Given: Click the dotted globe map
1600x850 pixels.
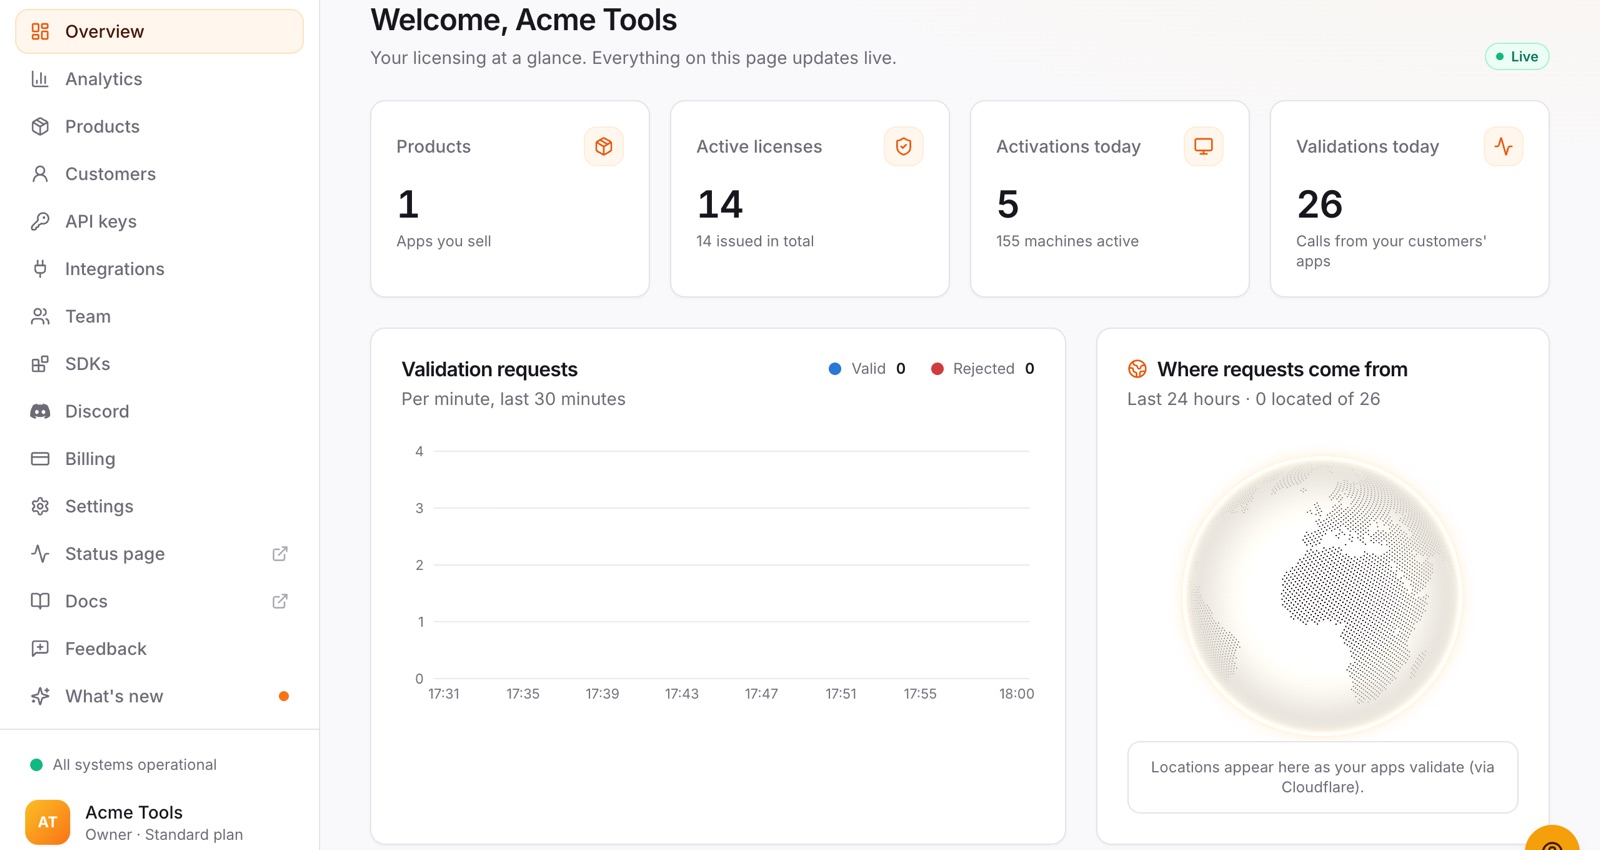Looking at the screenshot, I should 1322,595.
